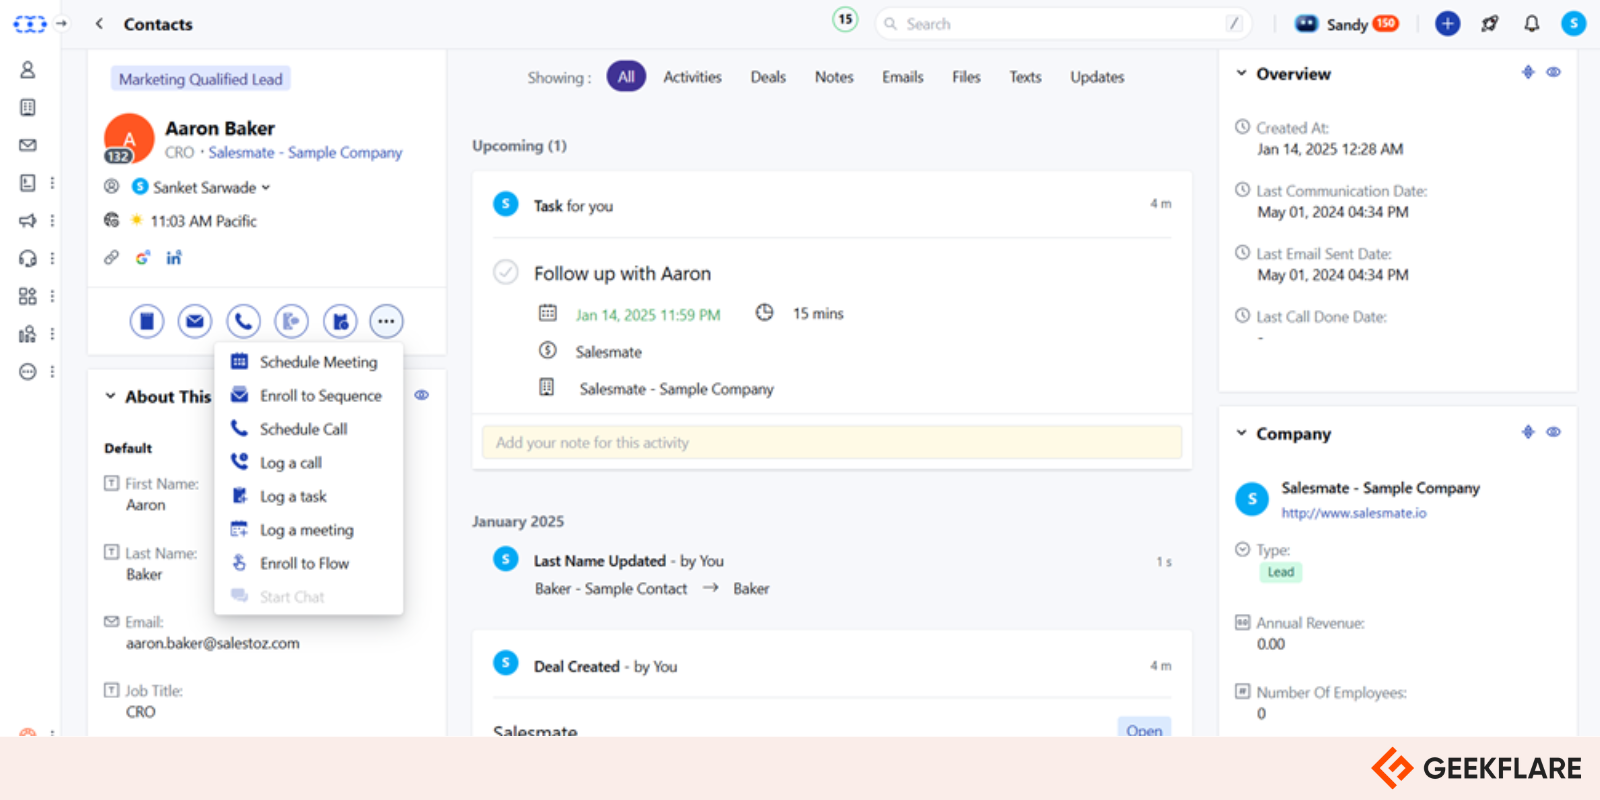Click Aaron Baker's orange avatar

[x=129, y=138]
